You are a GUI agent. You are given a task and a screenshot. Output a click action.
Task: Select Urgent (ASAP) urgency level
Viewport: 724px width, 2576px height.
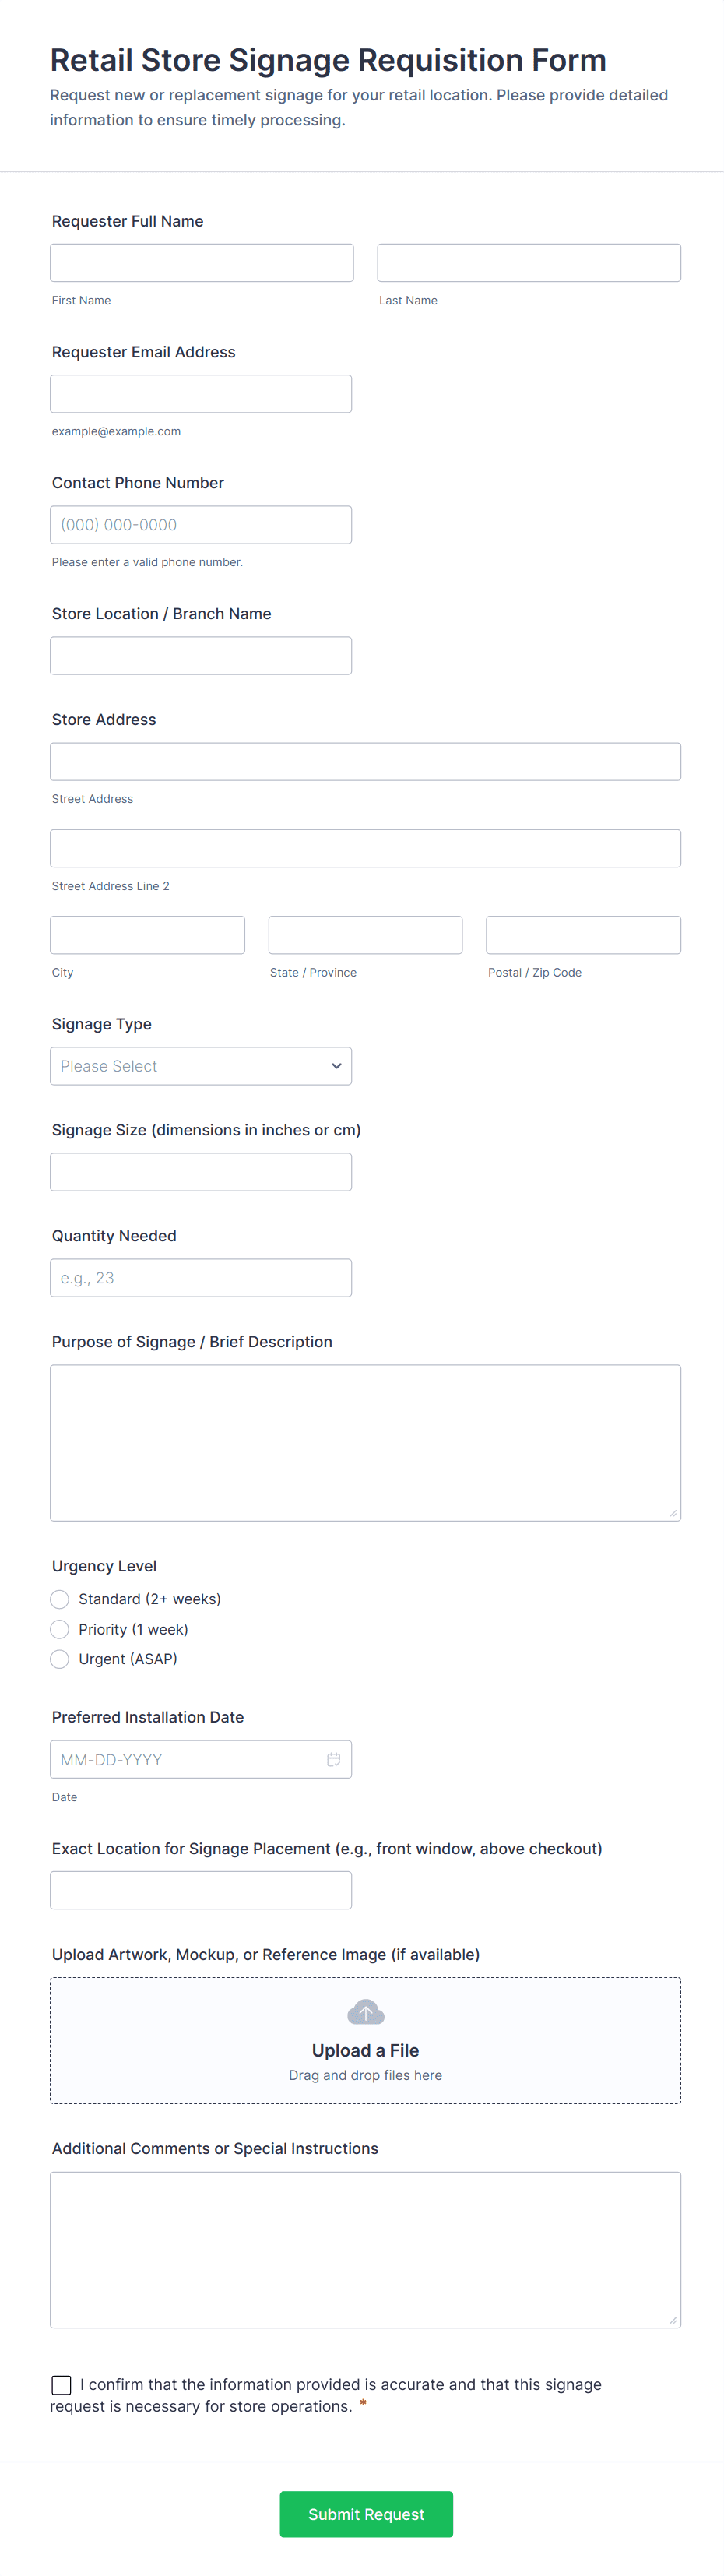60,1659
